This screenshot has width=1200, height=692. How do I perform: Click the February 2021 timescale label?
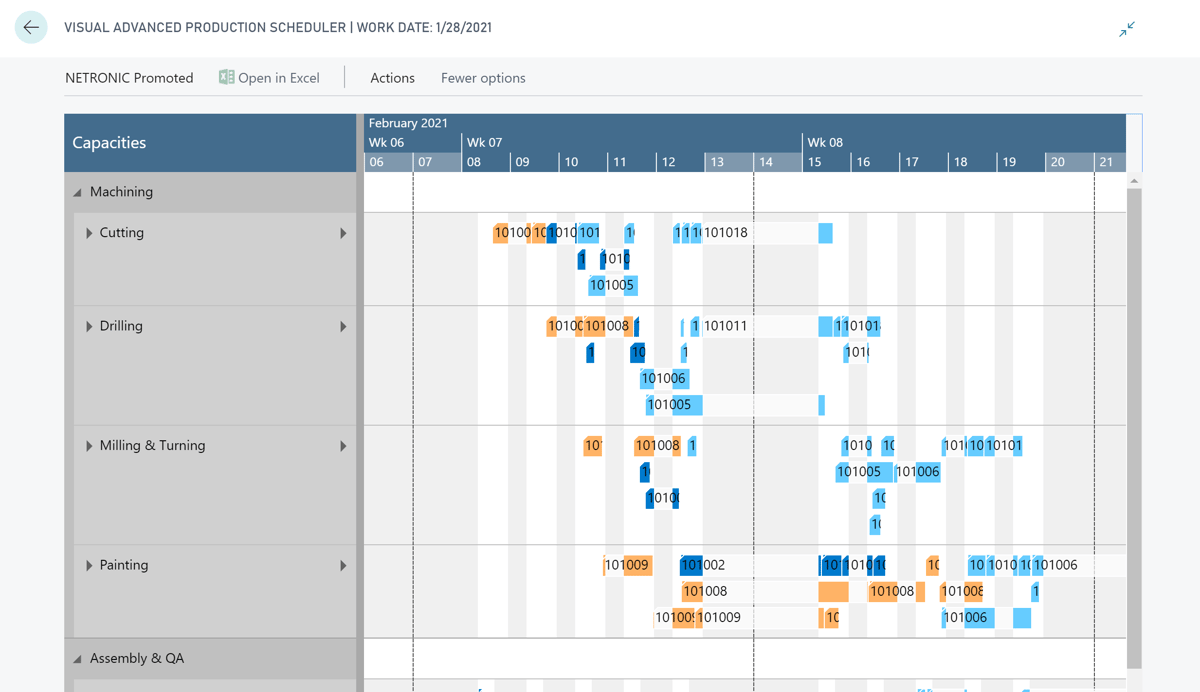click(x=408, y=123)
